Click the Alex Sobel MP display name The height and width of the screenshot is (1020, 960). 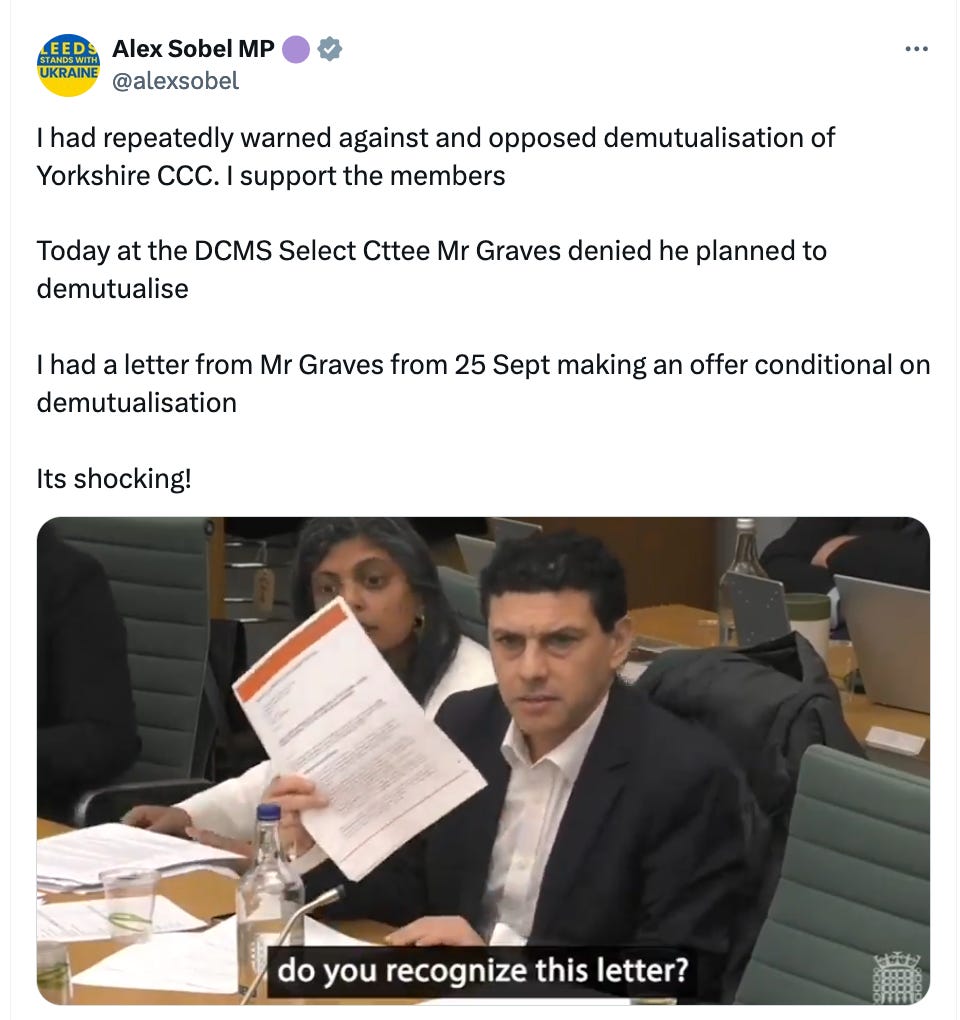coord(193,49)
